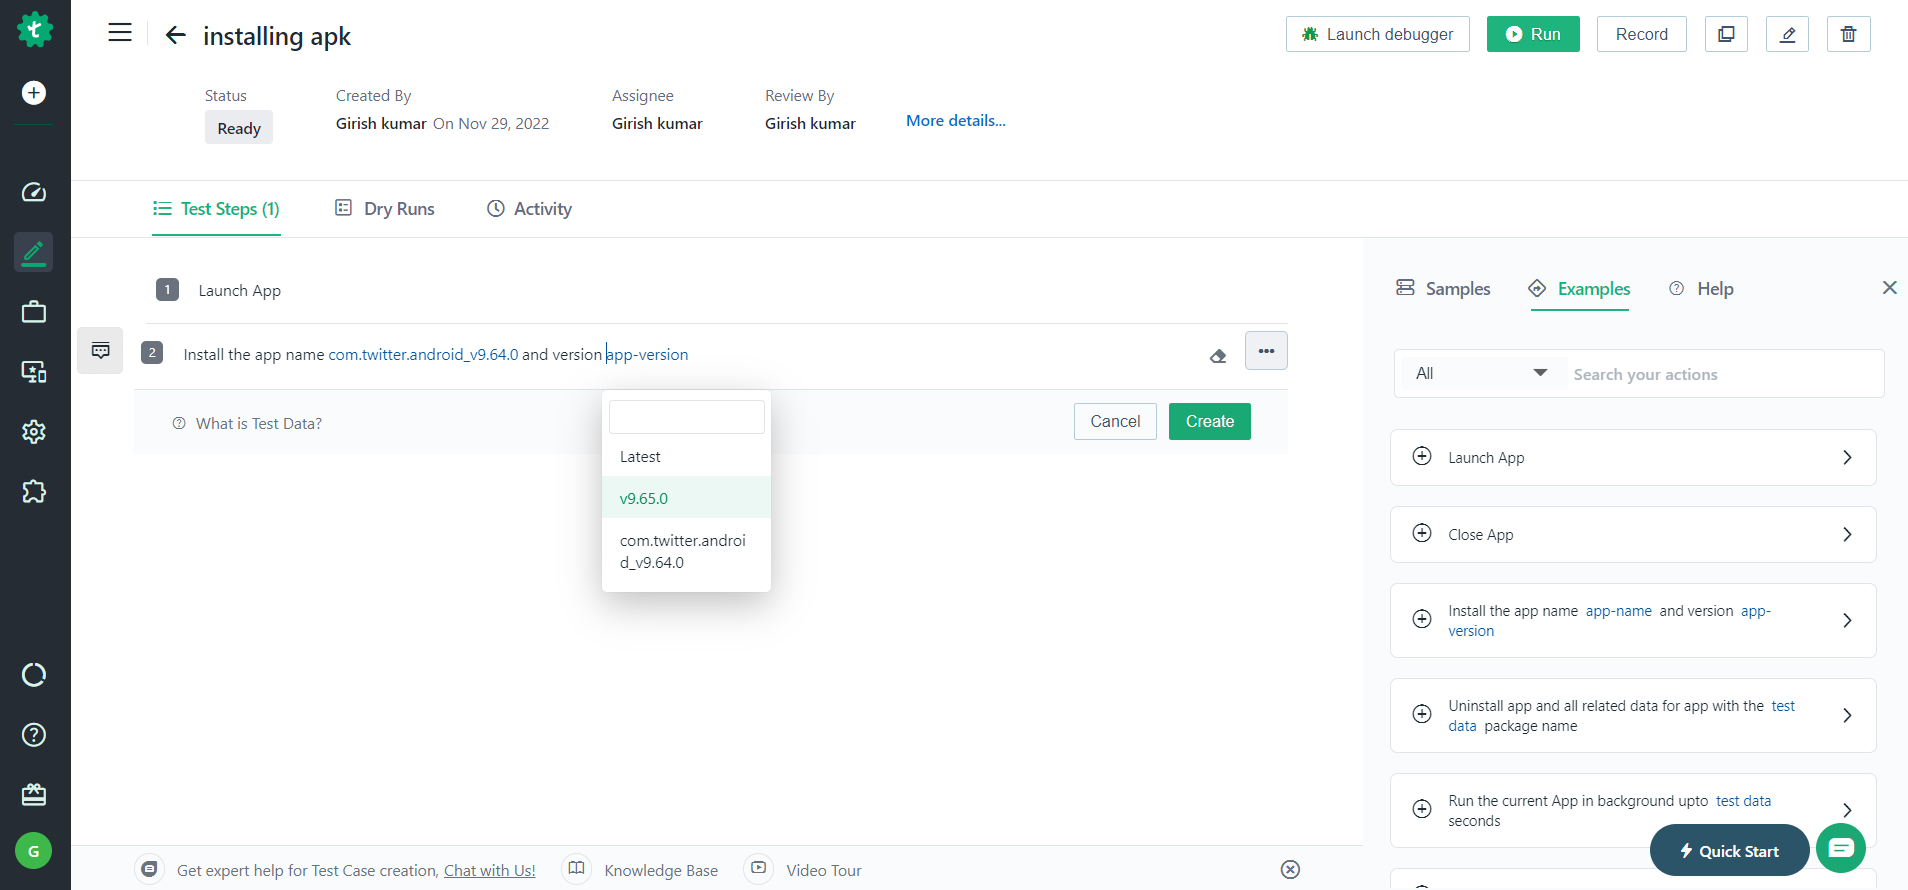
Task: Expand the Launch App example chevron
Action: (1847, 458)
